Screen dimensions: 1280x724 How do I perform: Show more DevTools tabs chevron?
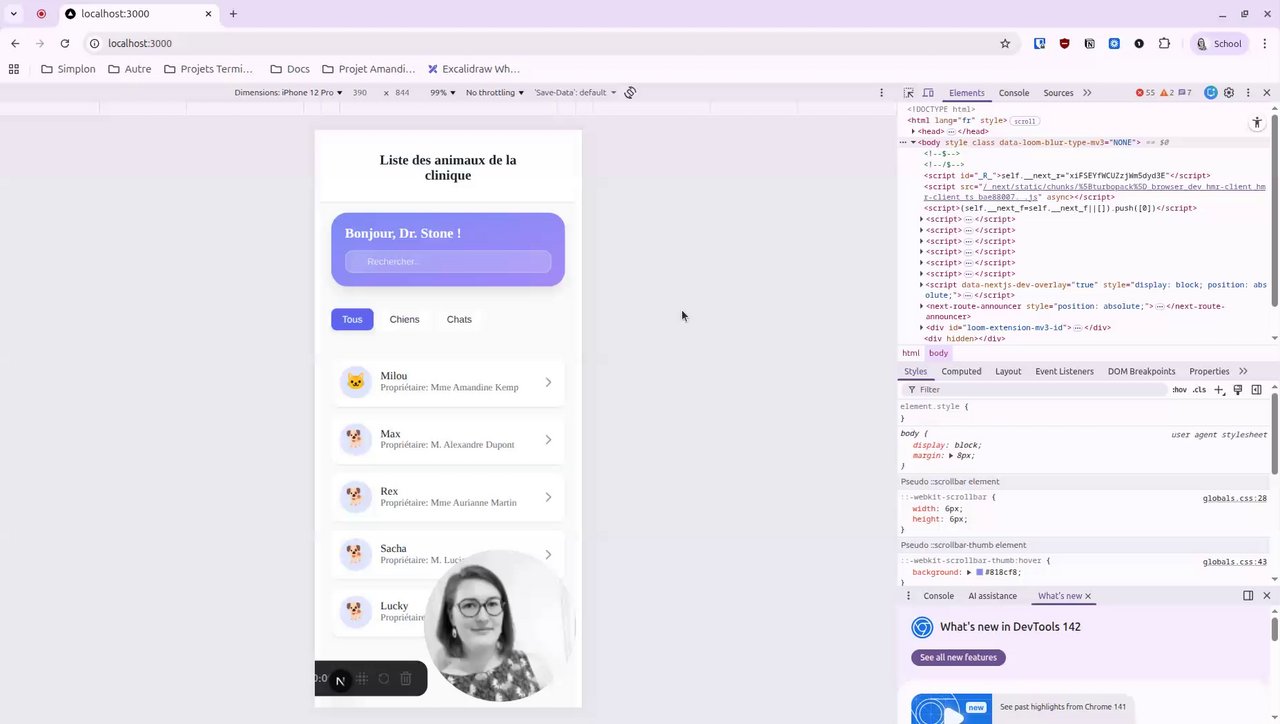pos(1087,93)
